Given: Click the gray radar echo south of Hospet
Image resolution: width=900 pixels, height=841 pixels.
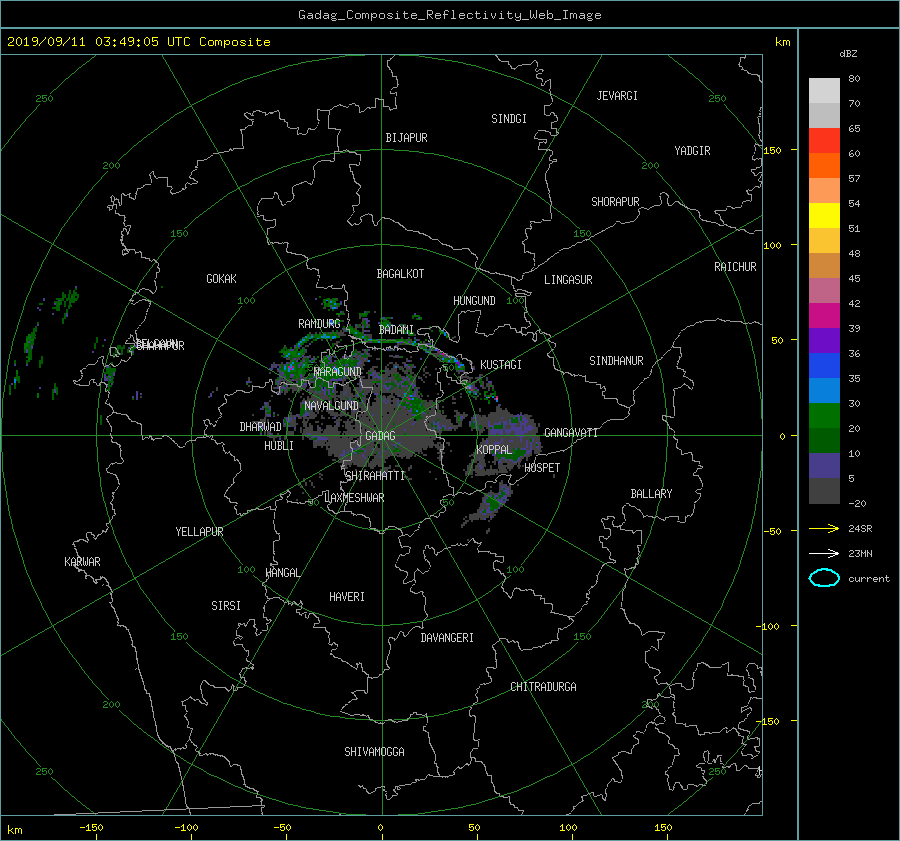Looking at the screenshot, I should click(488, 505).
